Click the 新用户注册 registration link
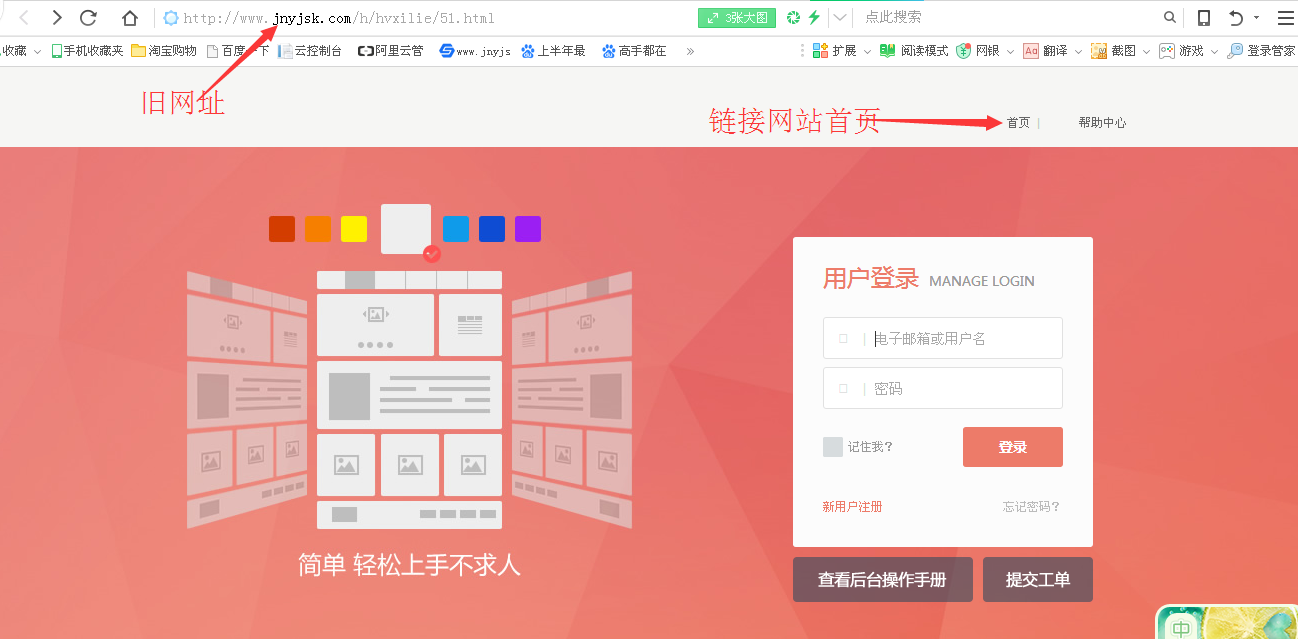The image size is (1298, 639). pyautogui.click(x=851, y=506)
